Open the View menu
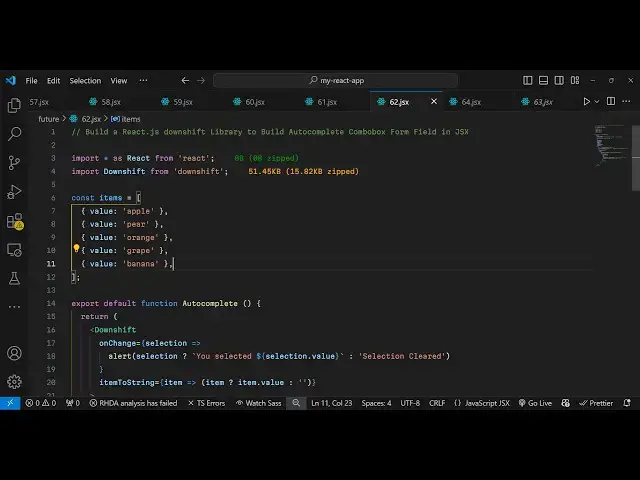 pyautogui.click(x=119, y=80)
